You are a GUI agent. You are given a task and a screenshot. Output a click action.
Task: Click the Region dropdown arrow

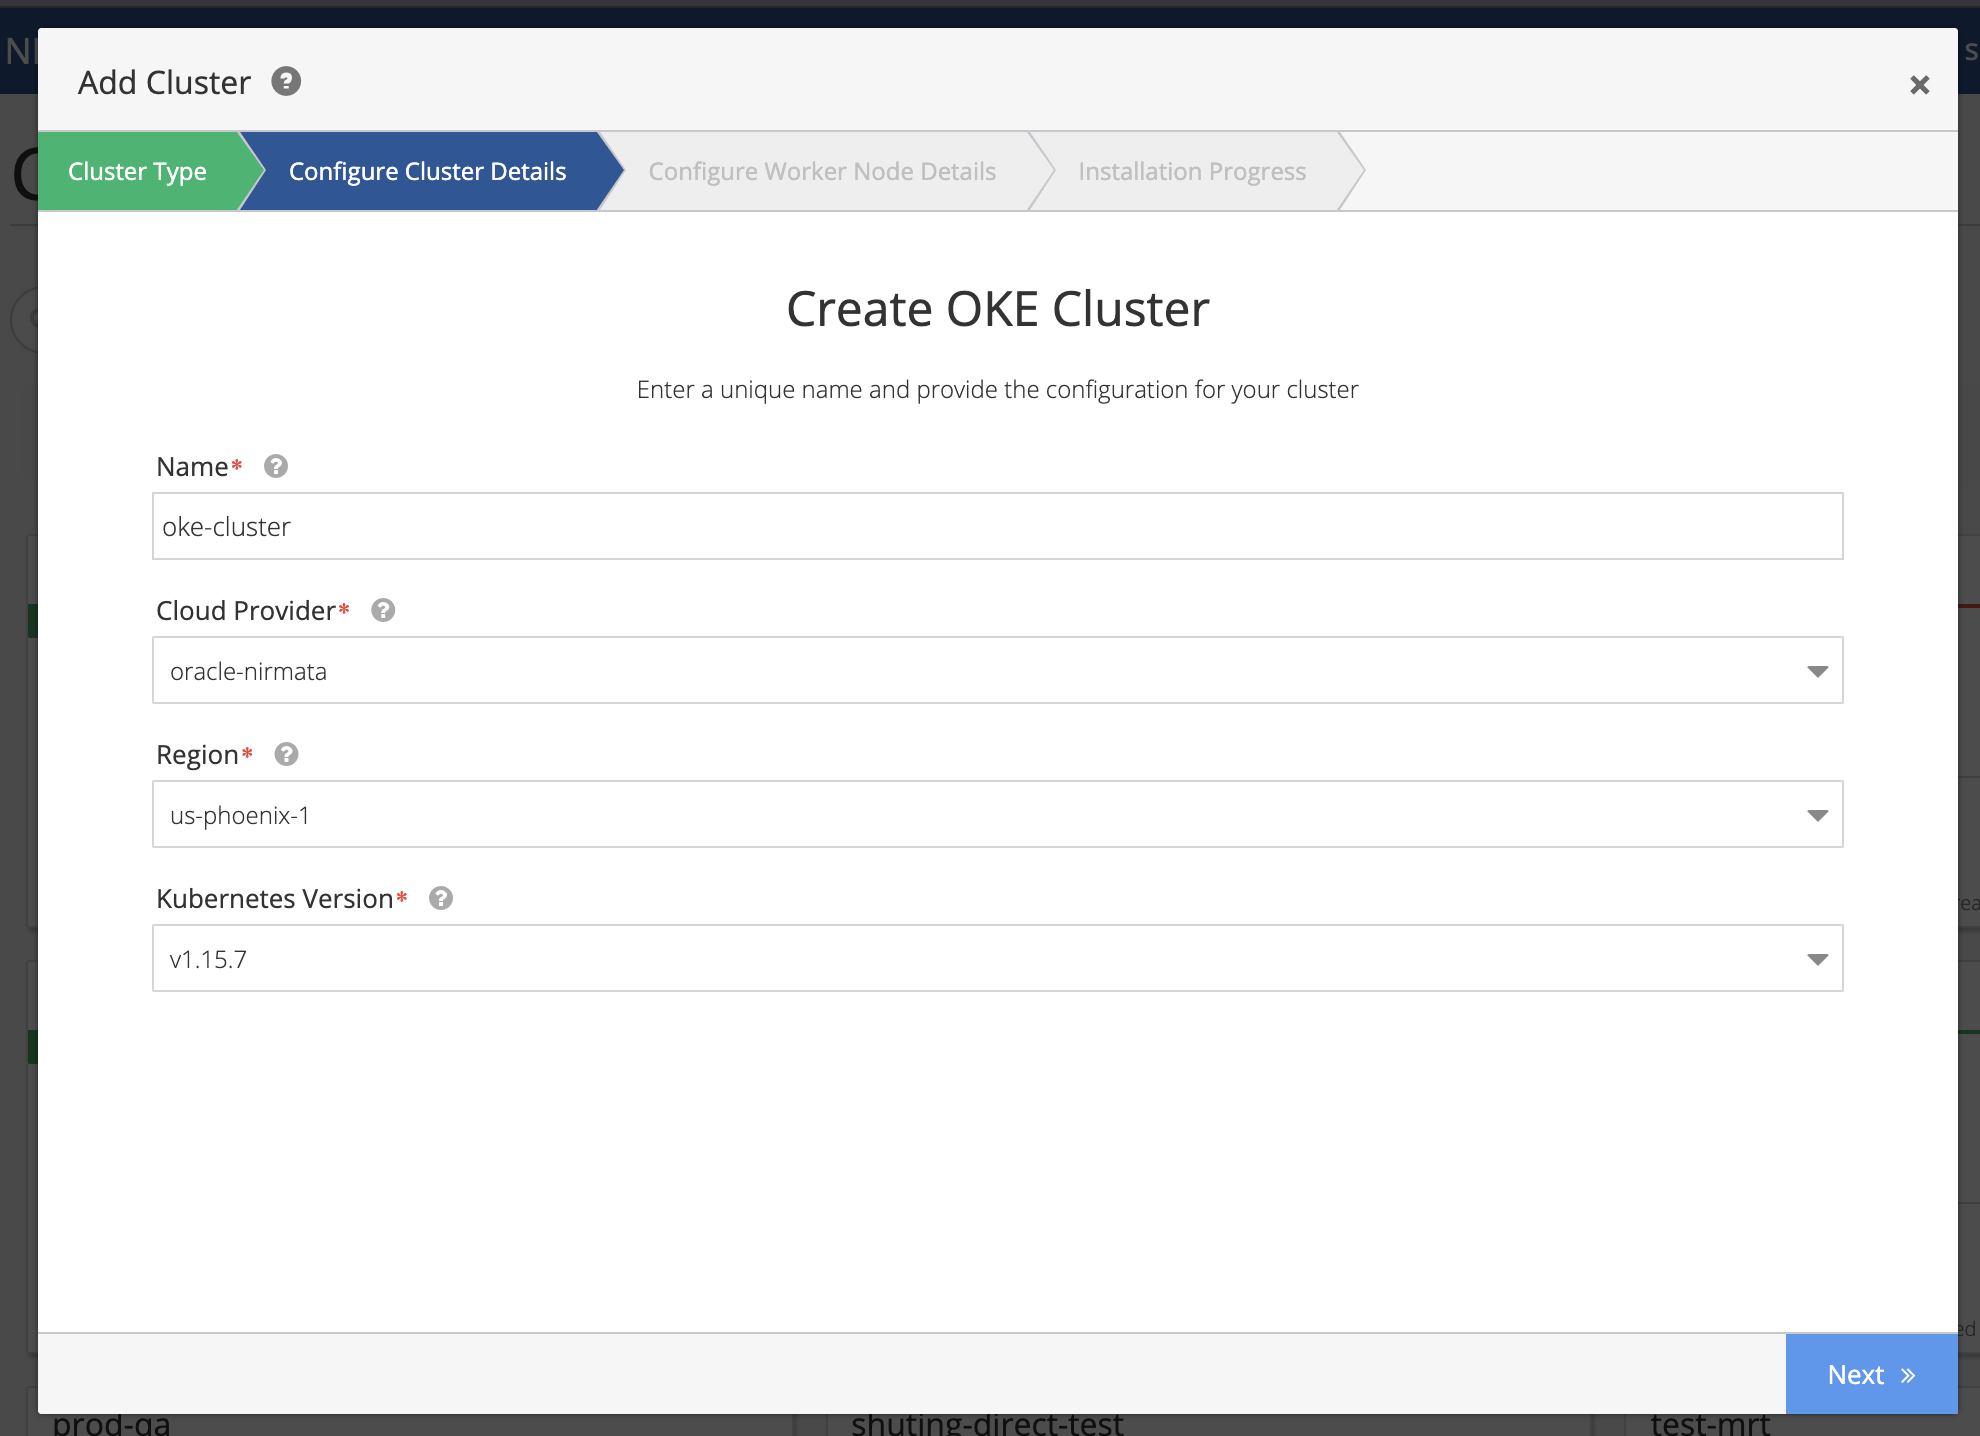pyautogui.click(x=1817, y=815)
